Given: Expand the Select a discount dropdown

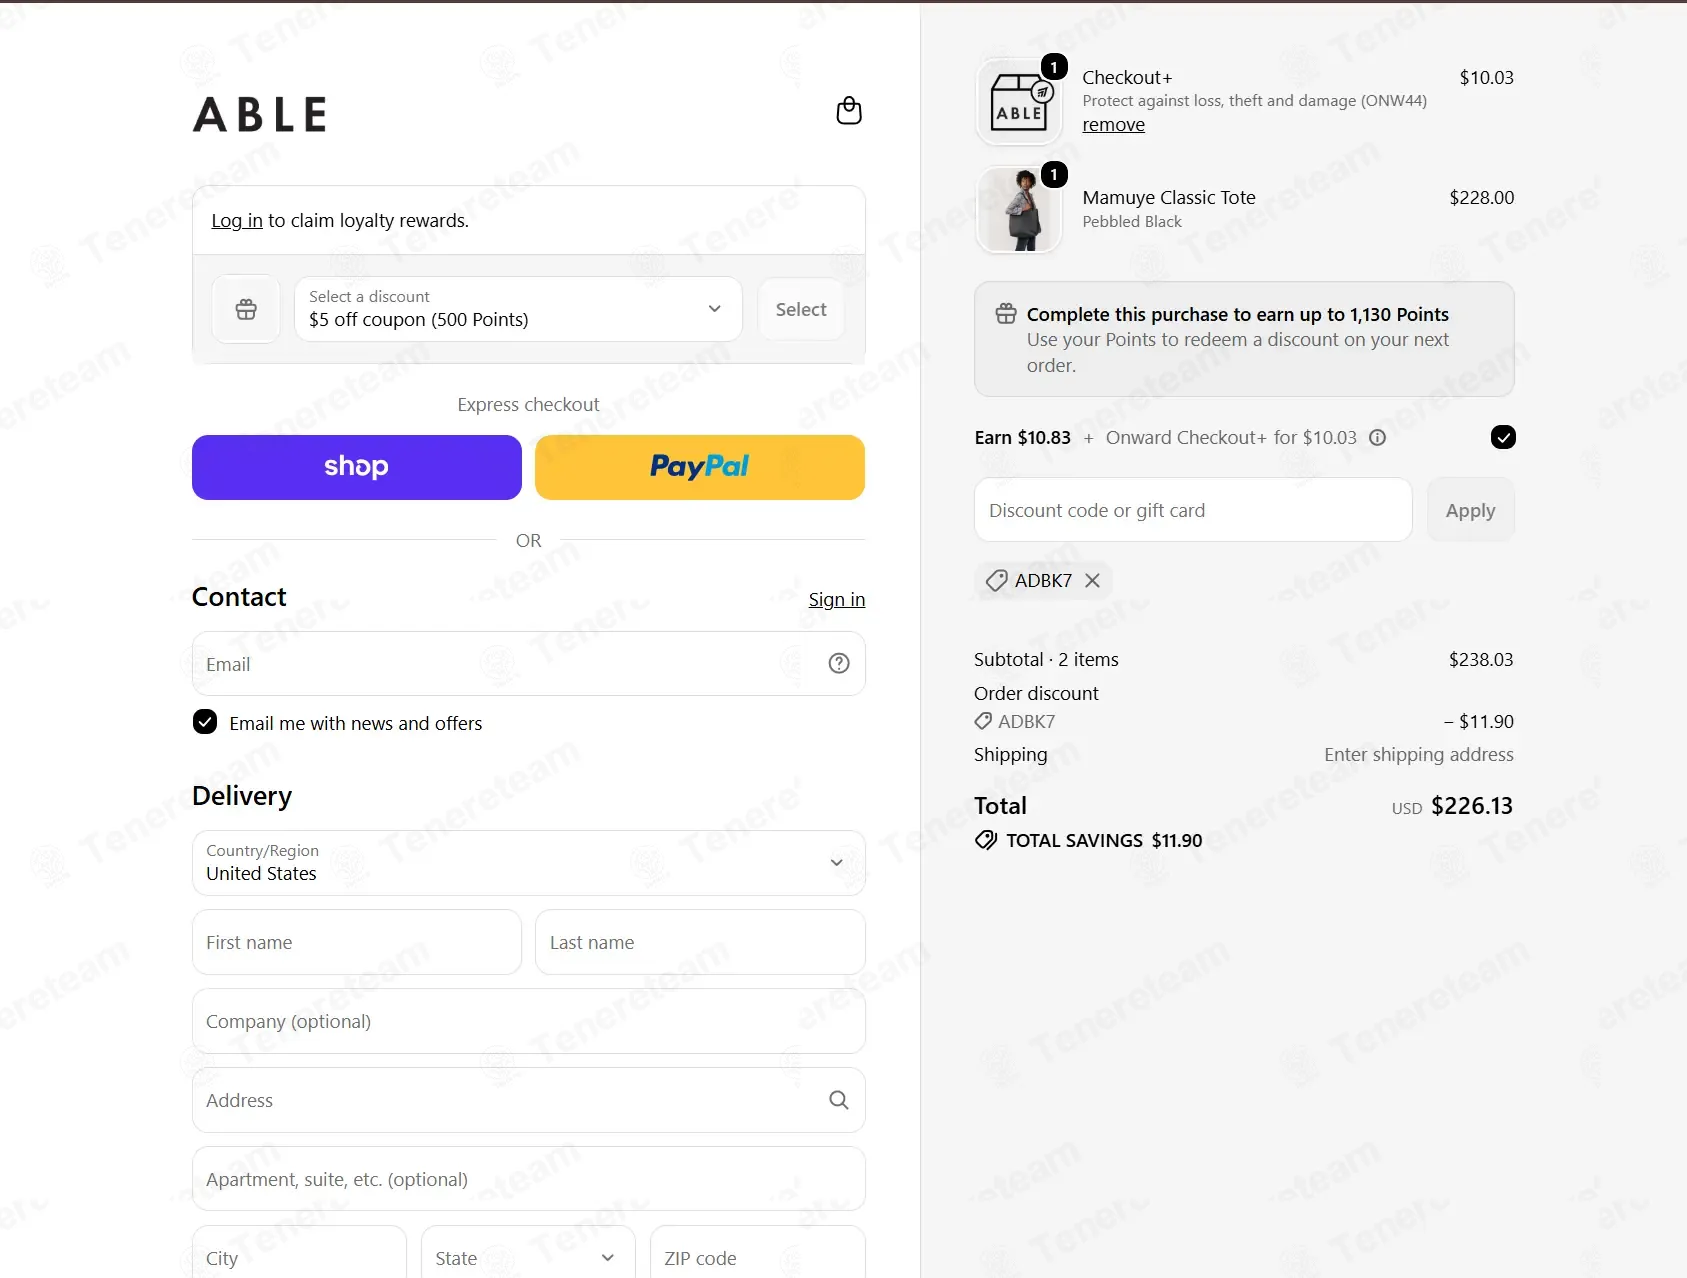Looking at the screenshot, I should click(519, 310).
